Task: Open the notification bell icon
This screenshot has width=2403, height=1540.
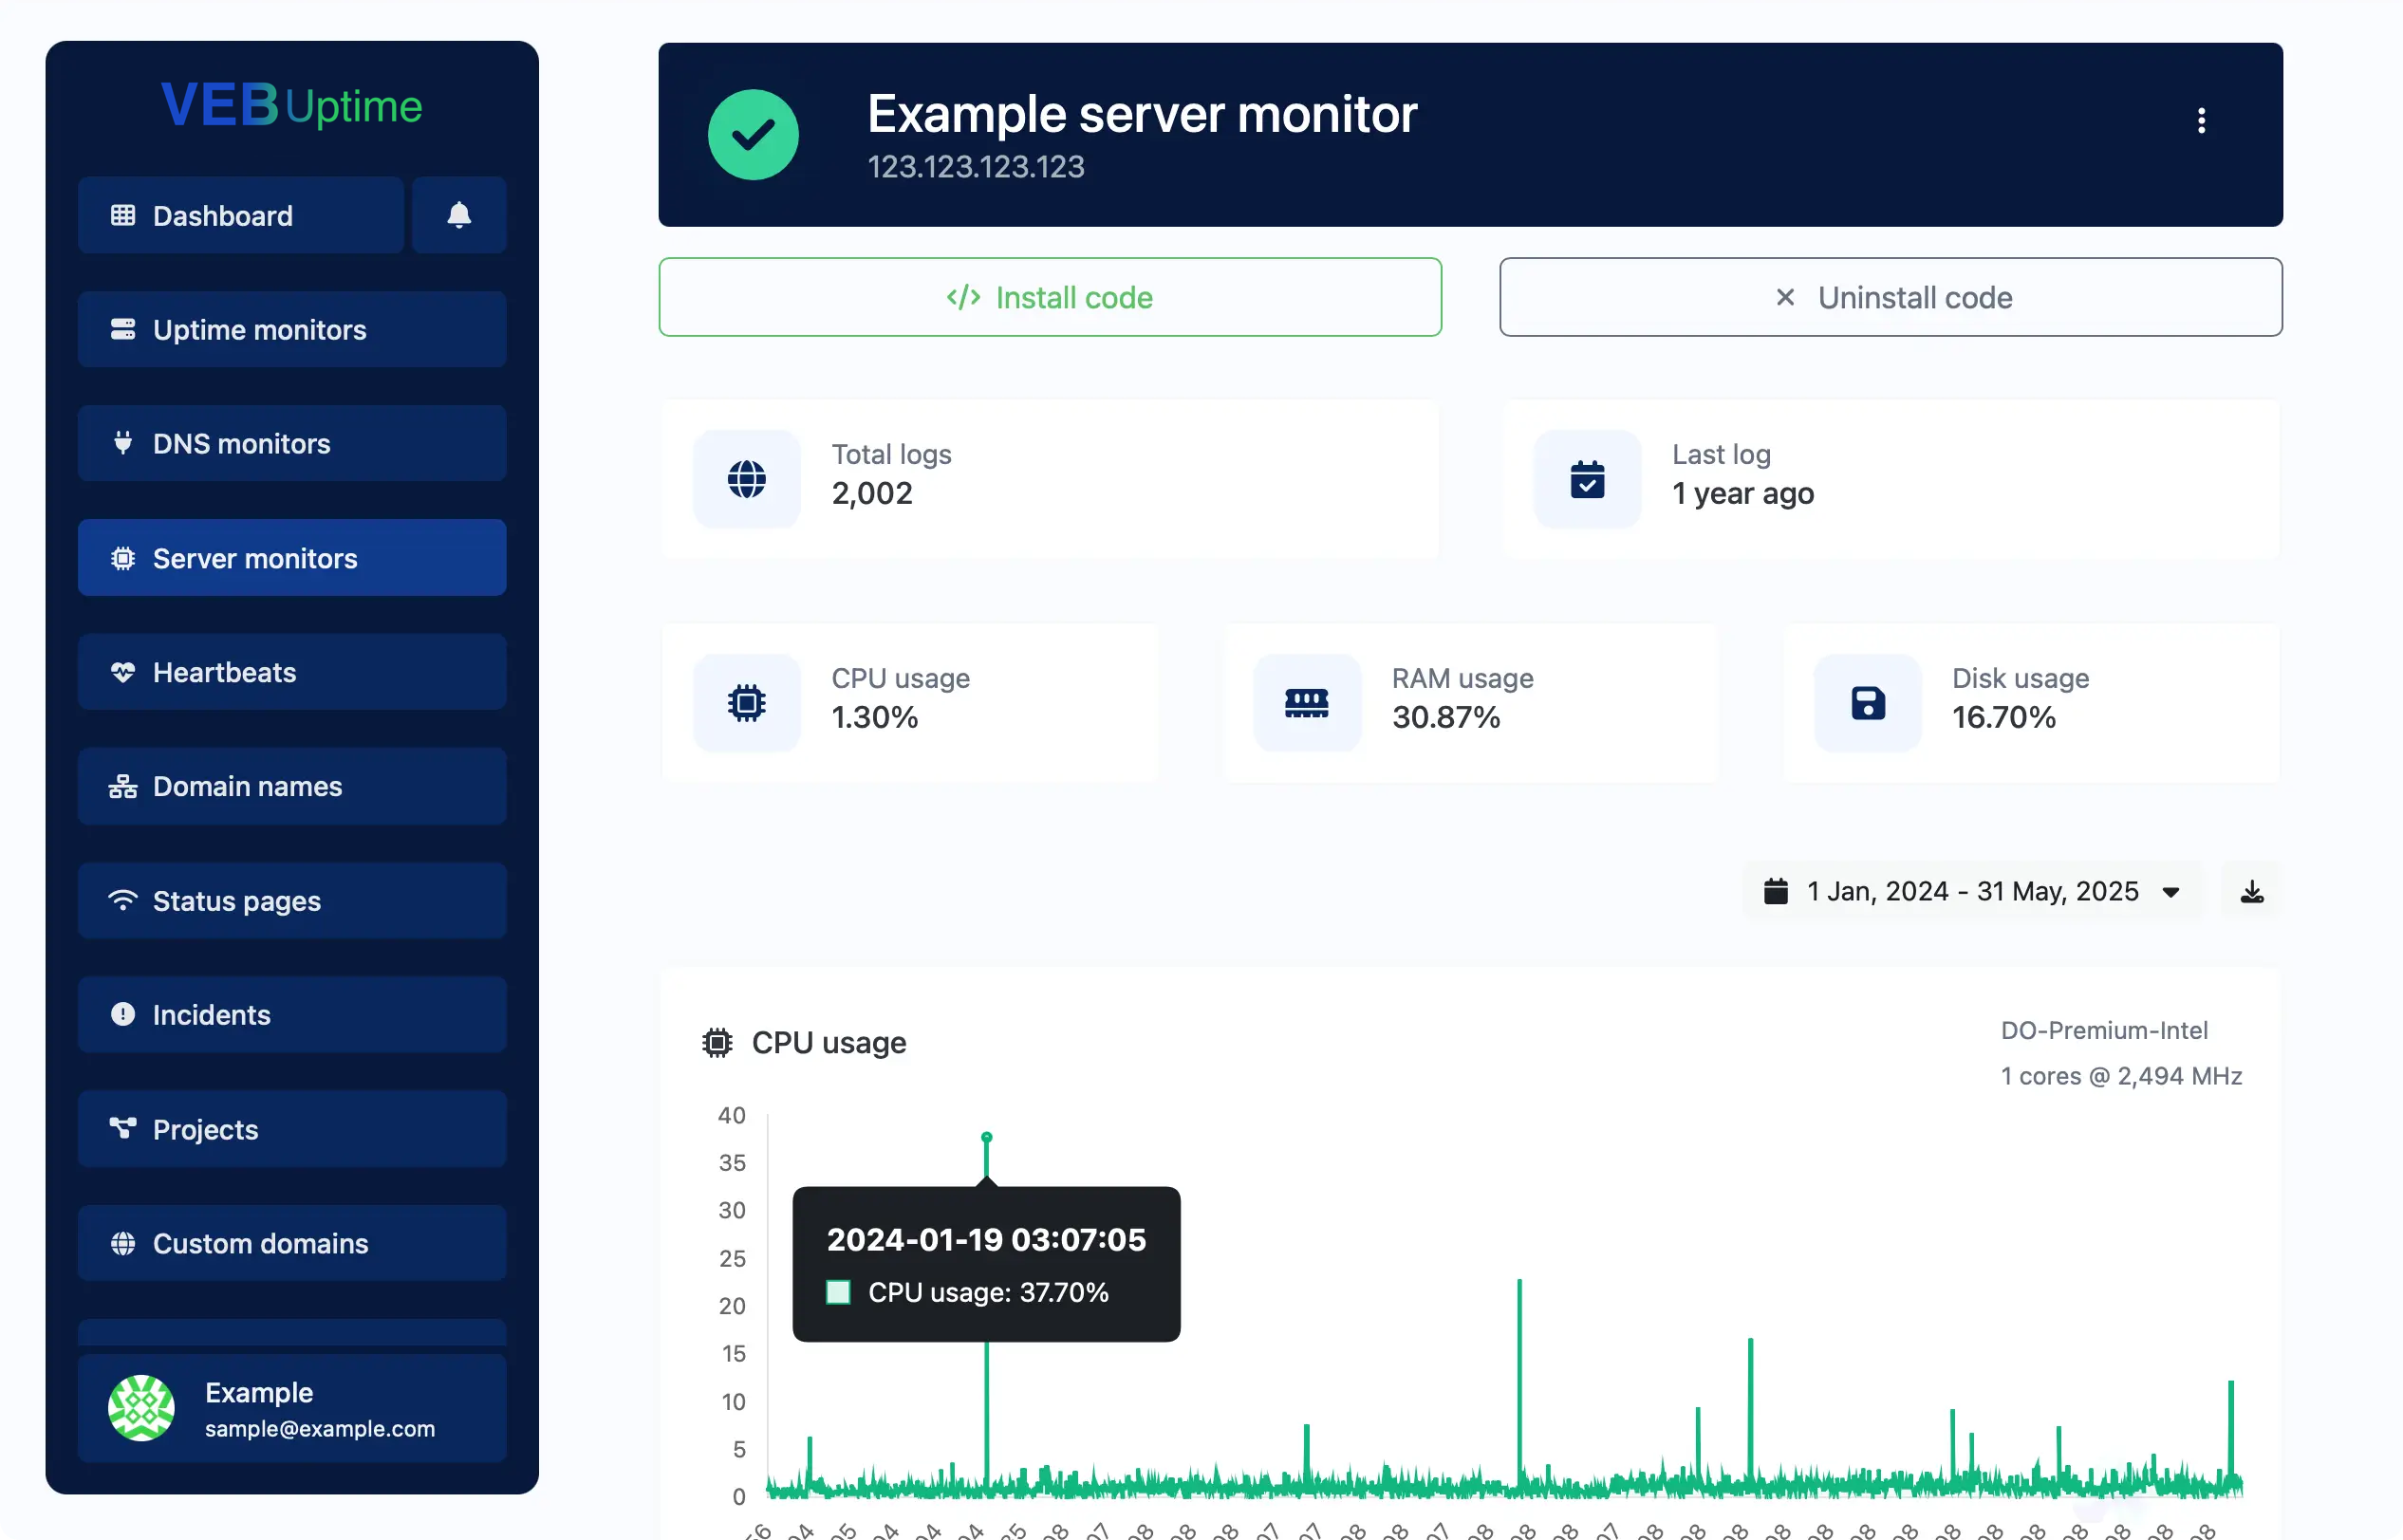Action: click(x=459, y=215)
